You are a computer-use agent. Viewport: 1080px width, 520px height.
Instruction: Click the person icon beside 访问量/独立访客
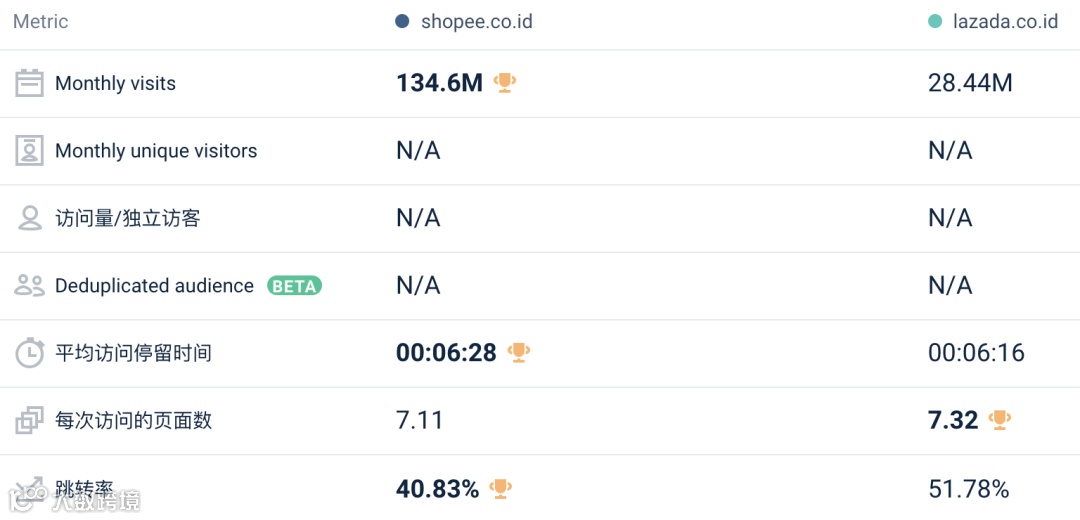click(x=29, y=218)
